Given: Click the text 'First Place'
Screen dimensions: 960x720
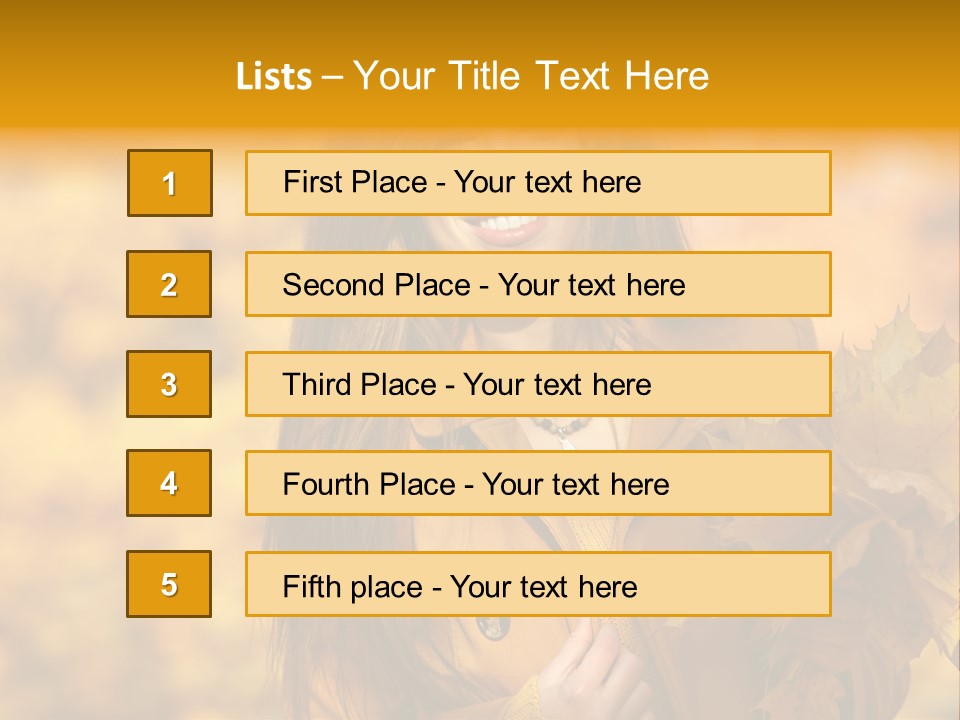Looking at the screenshot, I should 355,182.
